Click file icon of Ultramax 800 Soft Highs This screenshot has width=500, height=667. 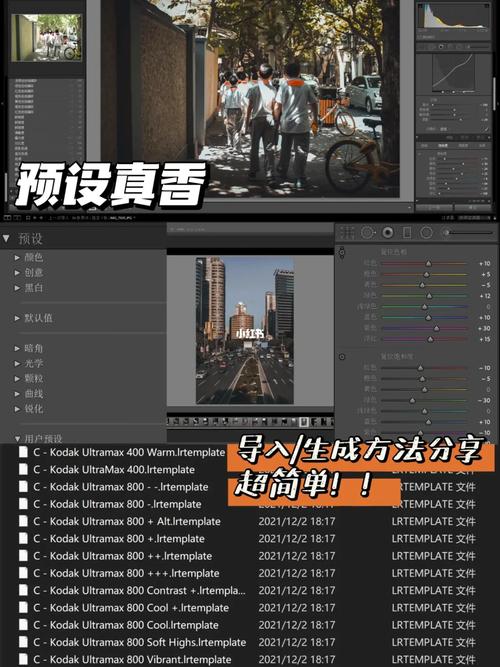[24, 642]
